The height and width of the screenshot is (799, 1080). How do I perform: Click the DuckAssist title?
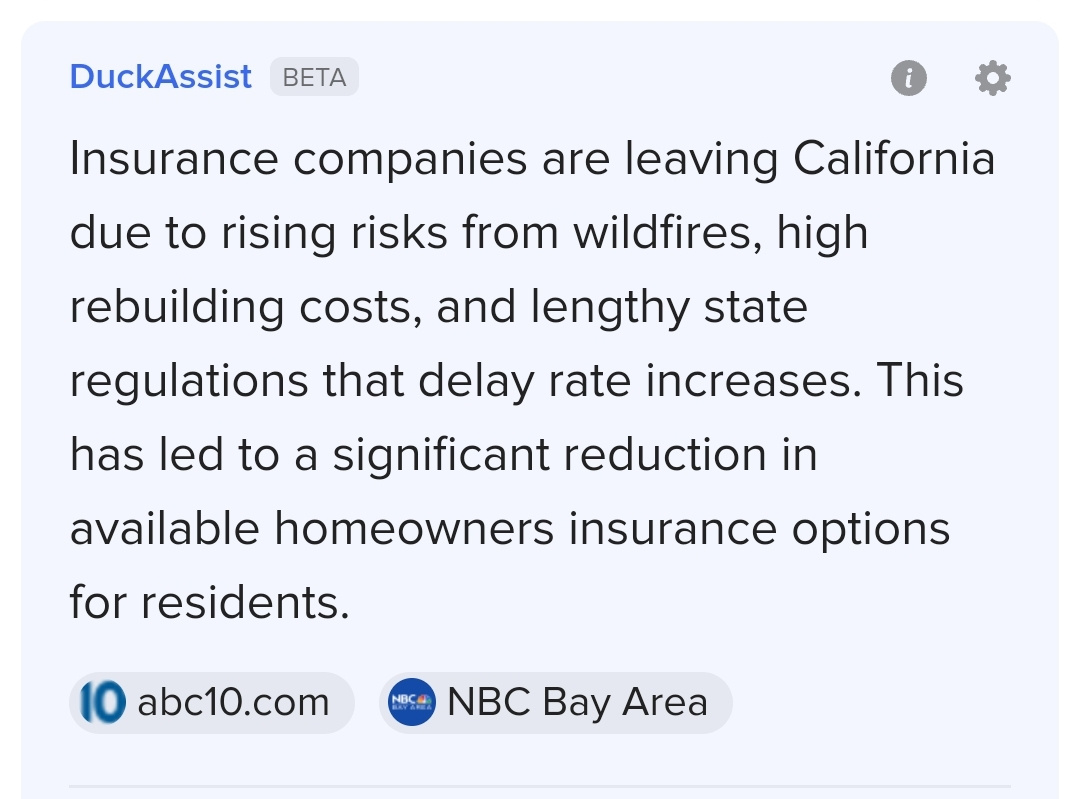pos(161,77)
